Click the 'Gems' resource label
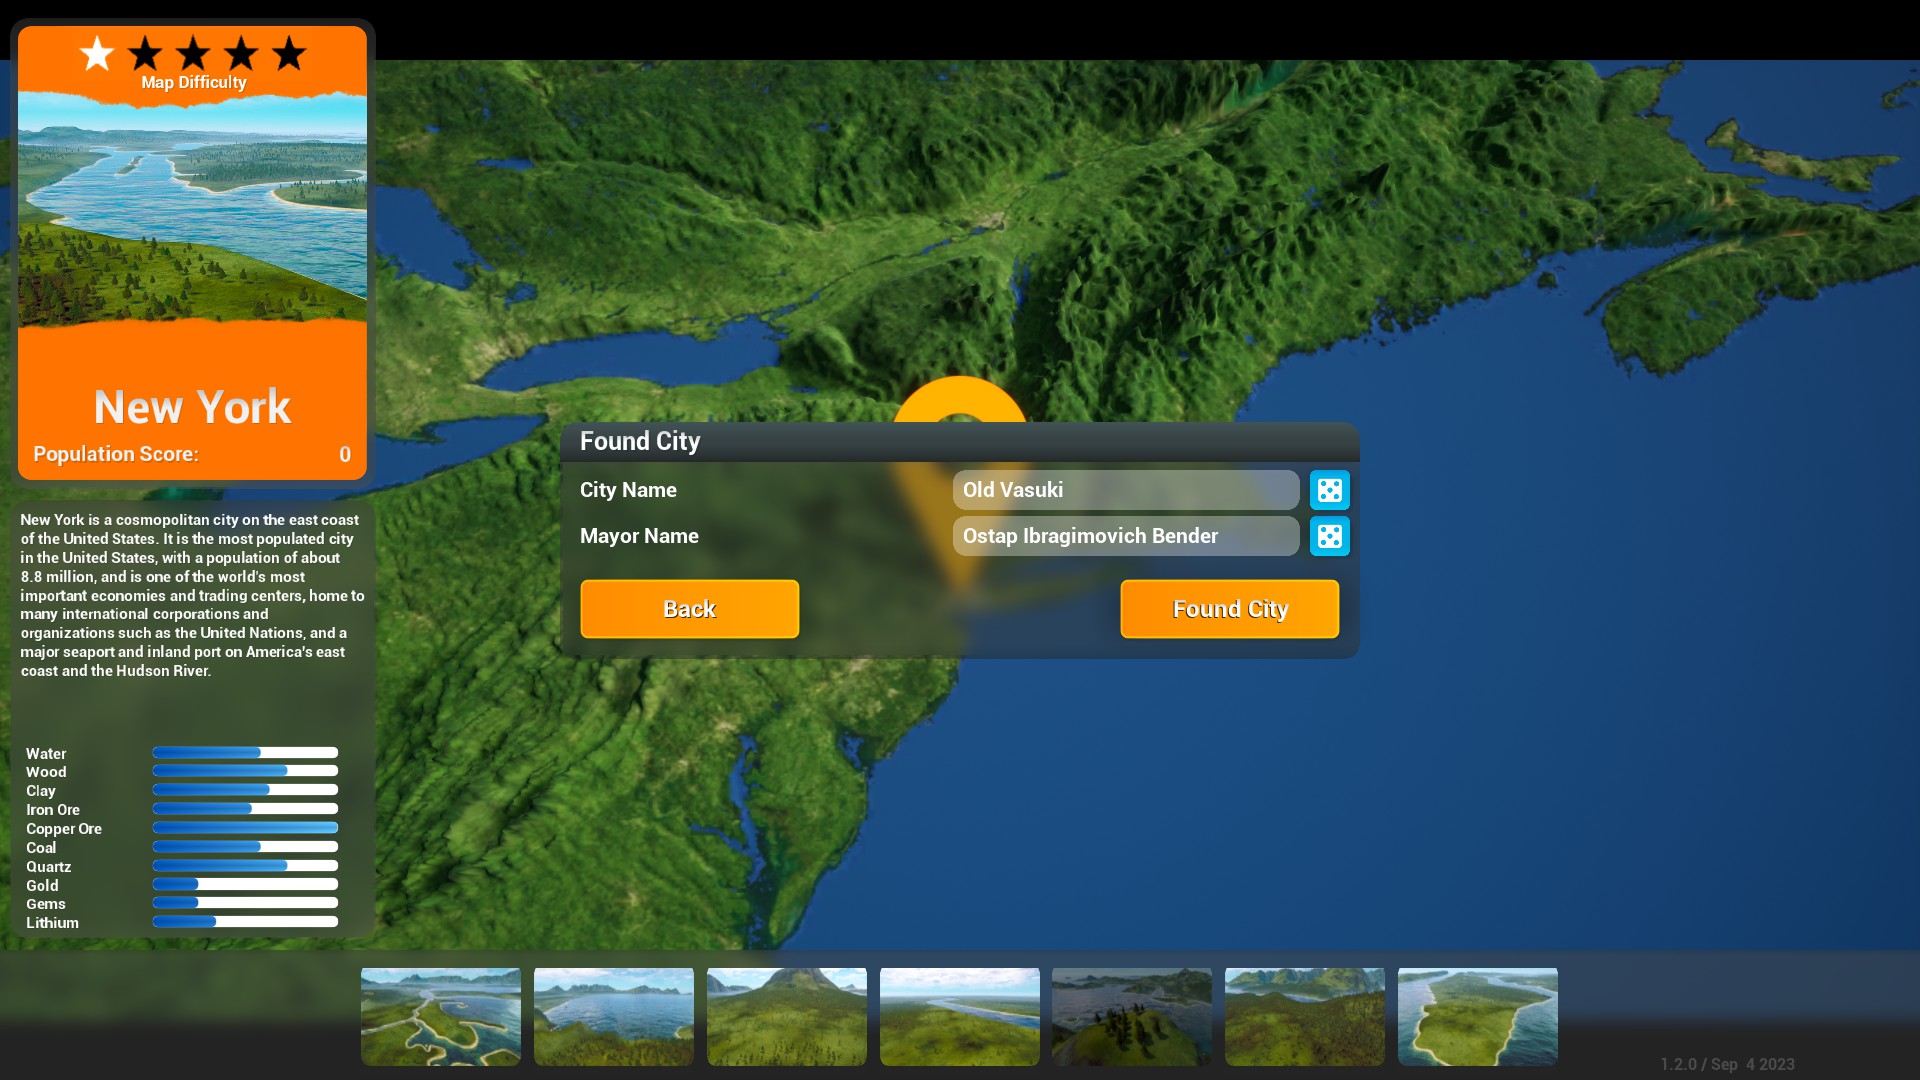The width and height of the screenshot is (1920, 1080). point(46,904)
